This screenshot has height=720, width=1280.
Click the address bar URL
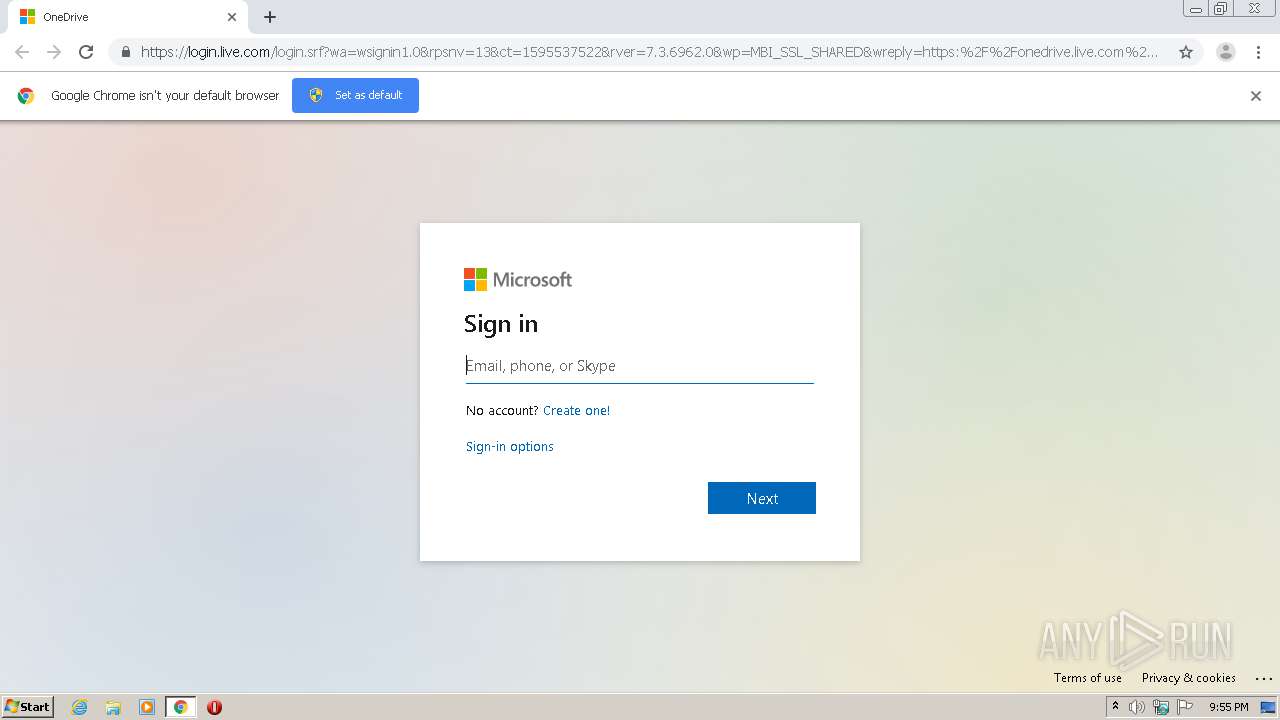[649, 52]
